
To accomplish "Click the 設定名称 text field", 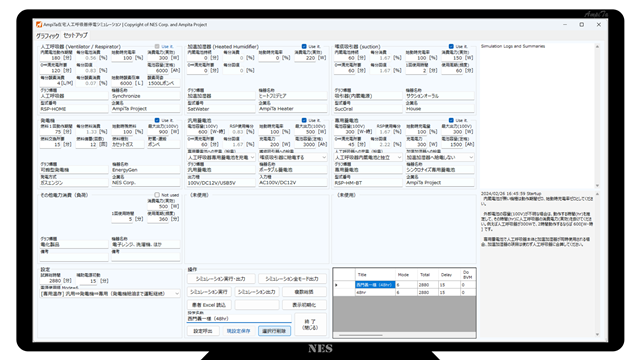I will pyautogui.click(x=239, y=318).
